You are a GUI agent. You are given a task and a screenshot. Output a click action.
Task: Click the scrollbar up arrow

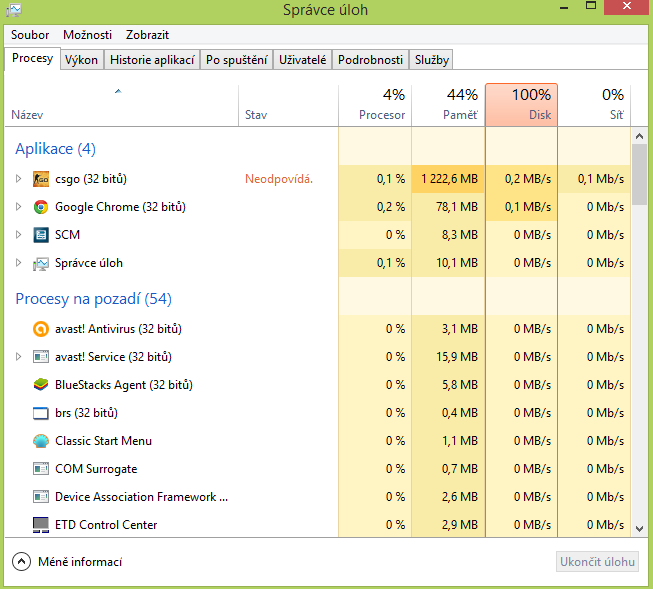(639, 136)
